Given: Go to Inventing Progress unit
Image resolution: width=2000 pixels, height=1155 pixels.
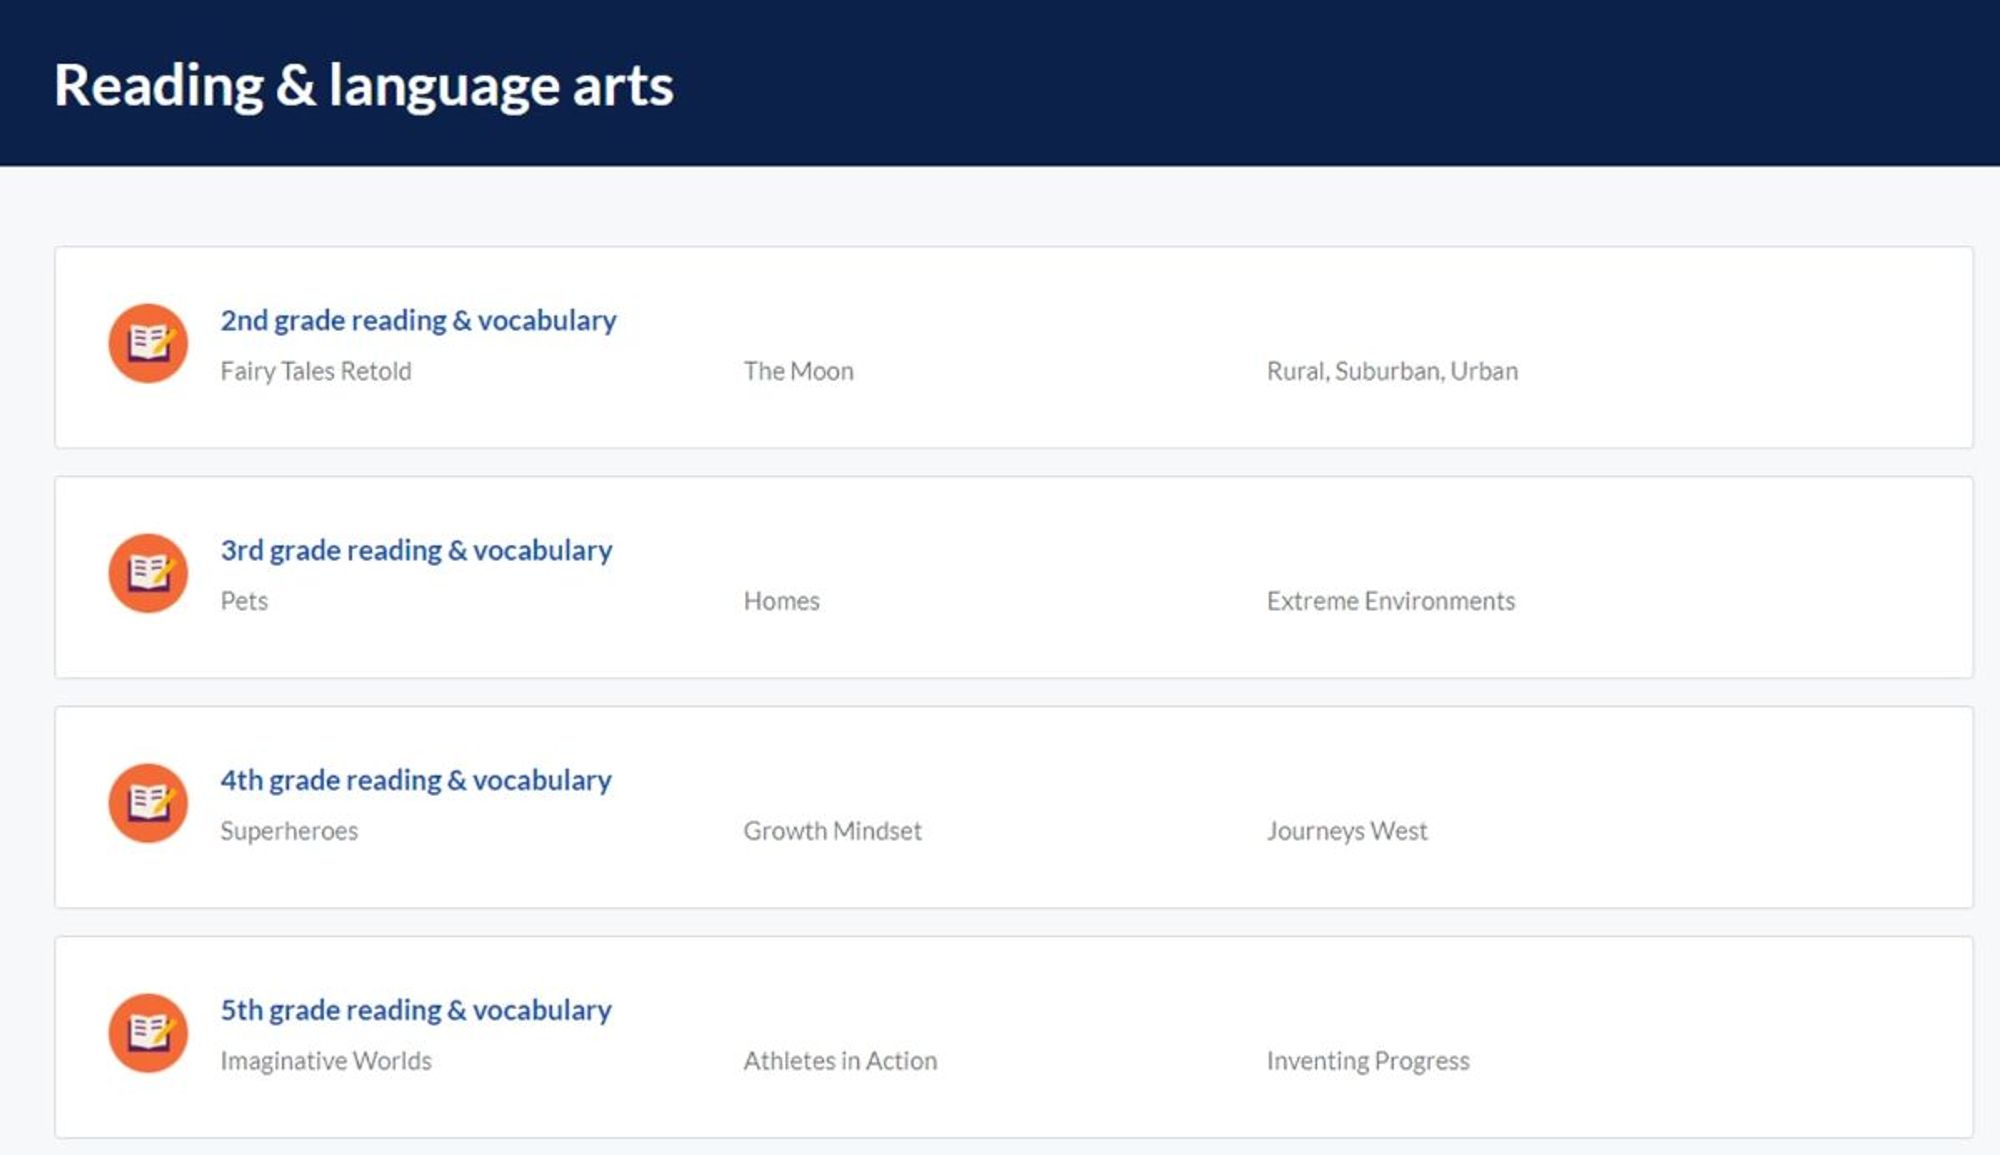Looking at the screenshot, I should (1368, 1061).
